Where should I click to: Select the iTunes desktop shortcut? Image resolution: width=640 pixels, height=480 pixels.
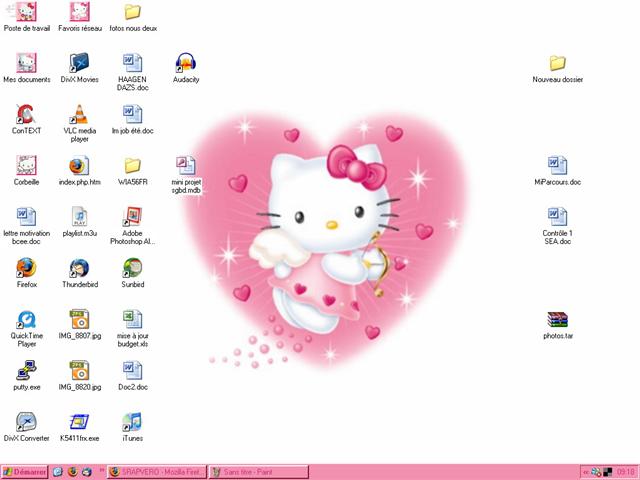(132, 422)
